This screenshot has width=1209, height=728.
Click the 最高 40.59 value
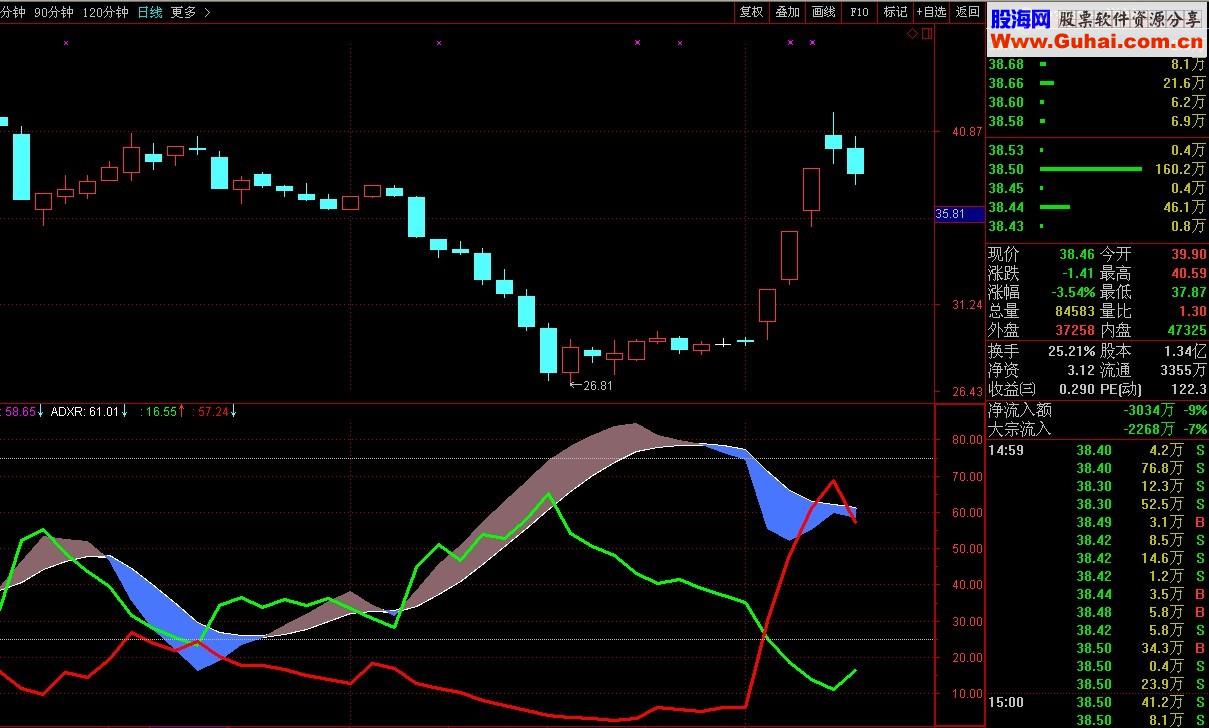click(1187, 274)
